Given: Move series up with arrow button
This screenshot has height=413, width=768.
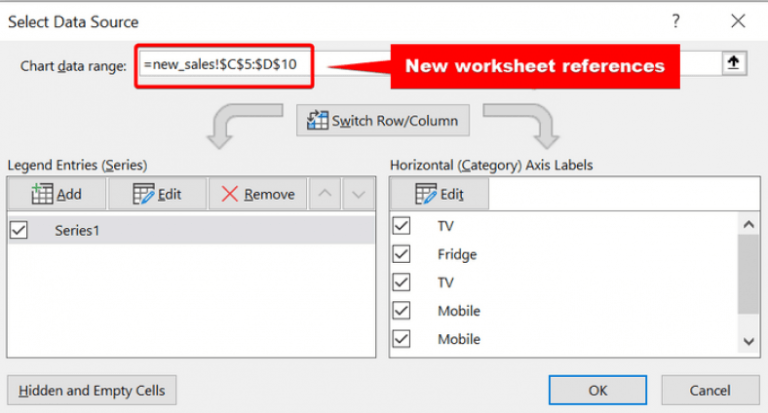Looking at the screenshot, I should click(324, 194).
